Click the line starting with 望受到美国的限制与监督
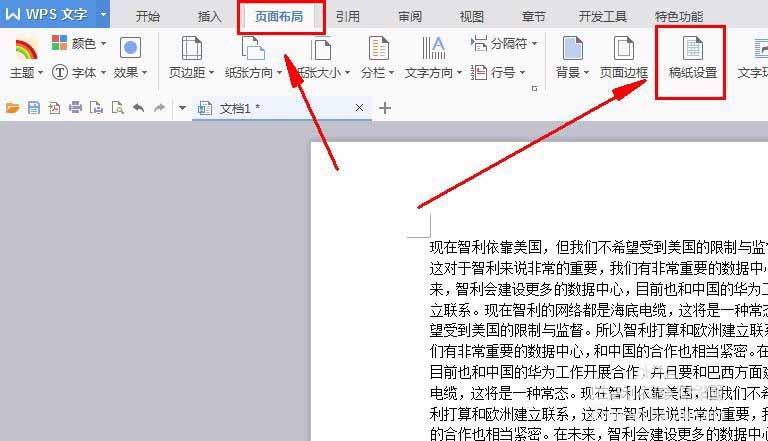 pos(599,330)
